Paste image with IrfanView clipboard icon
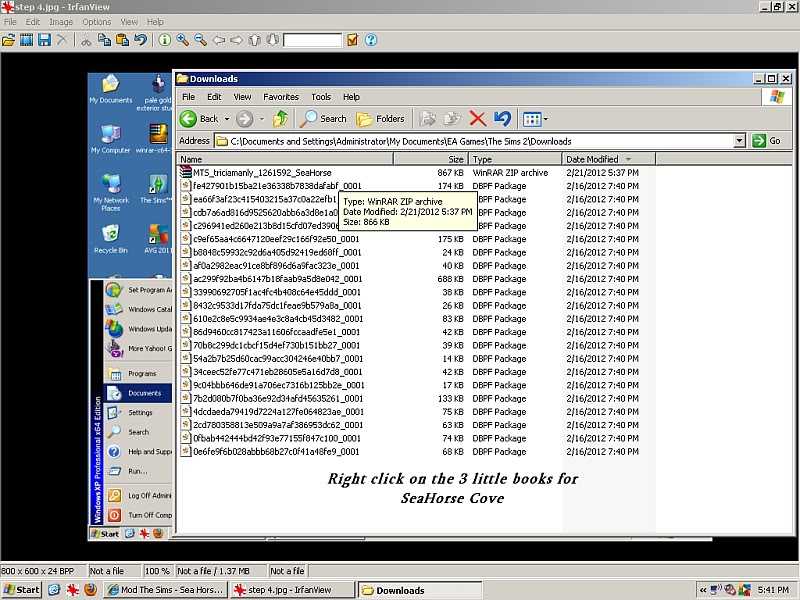The height and width of the screenshot is (600, 800). pos(122,40)
